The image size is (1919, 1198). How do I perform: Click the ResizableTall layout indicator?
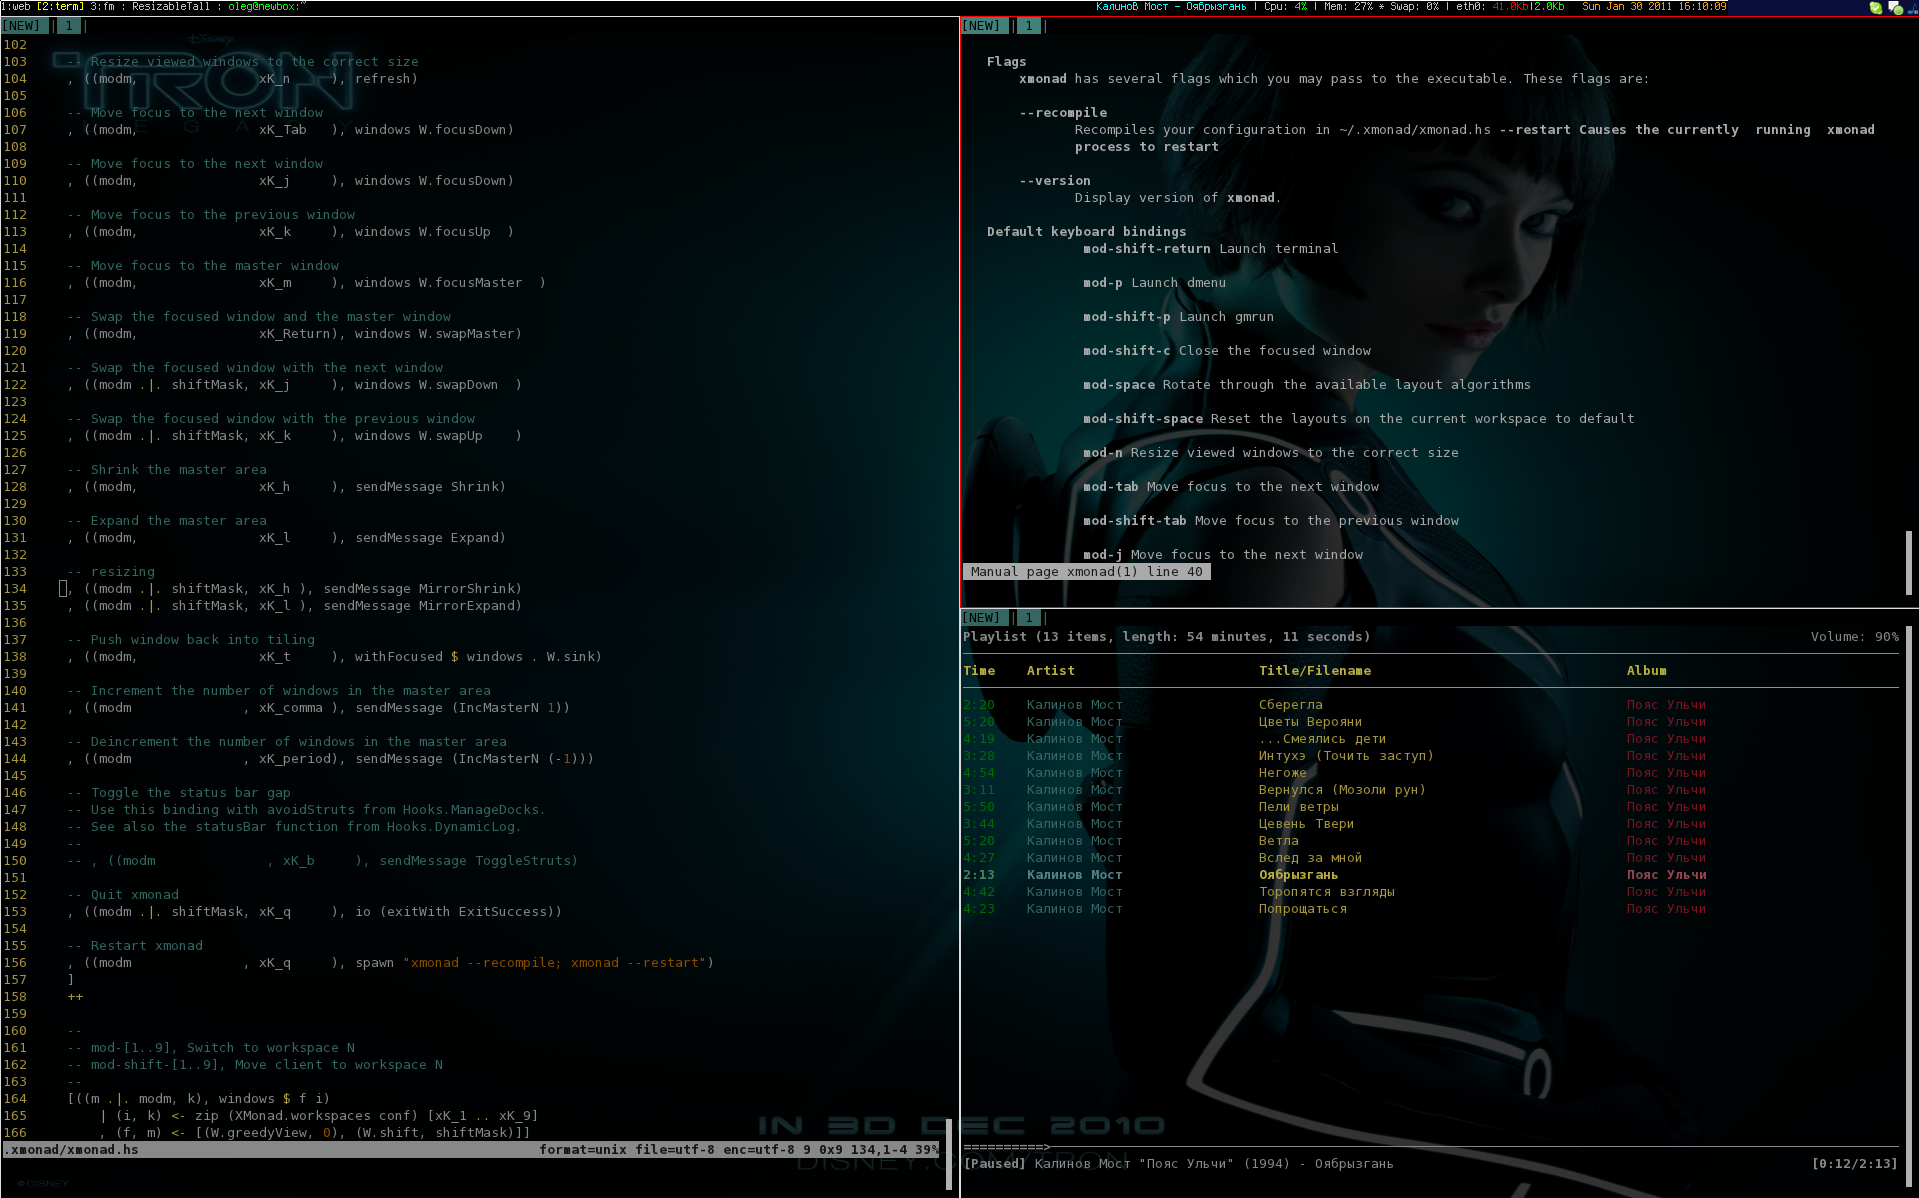pyautogui.click(x=171, y=6)
